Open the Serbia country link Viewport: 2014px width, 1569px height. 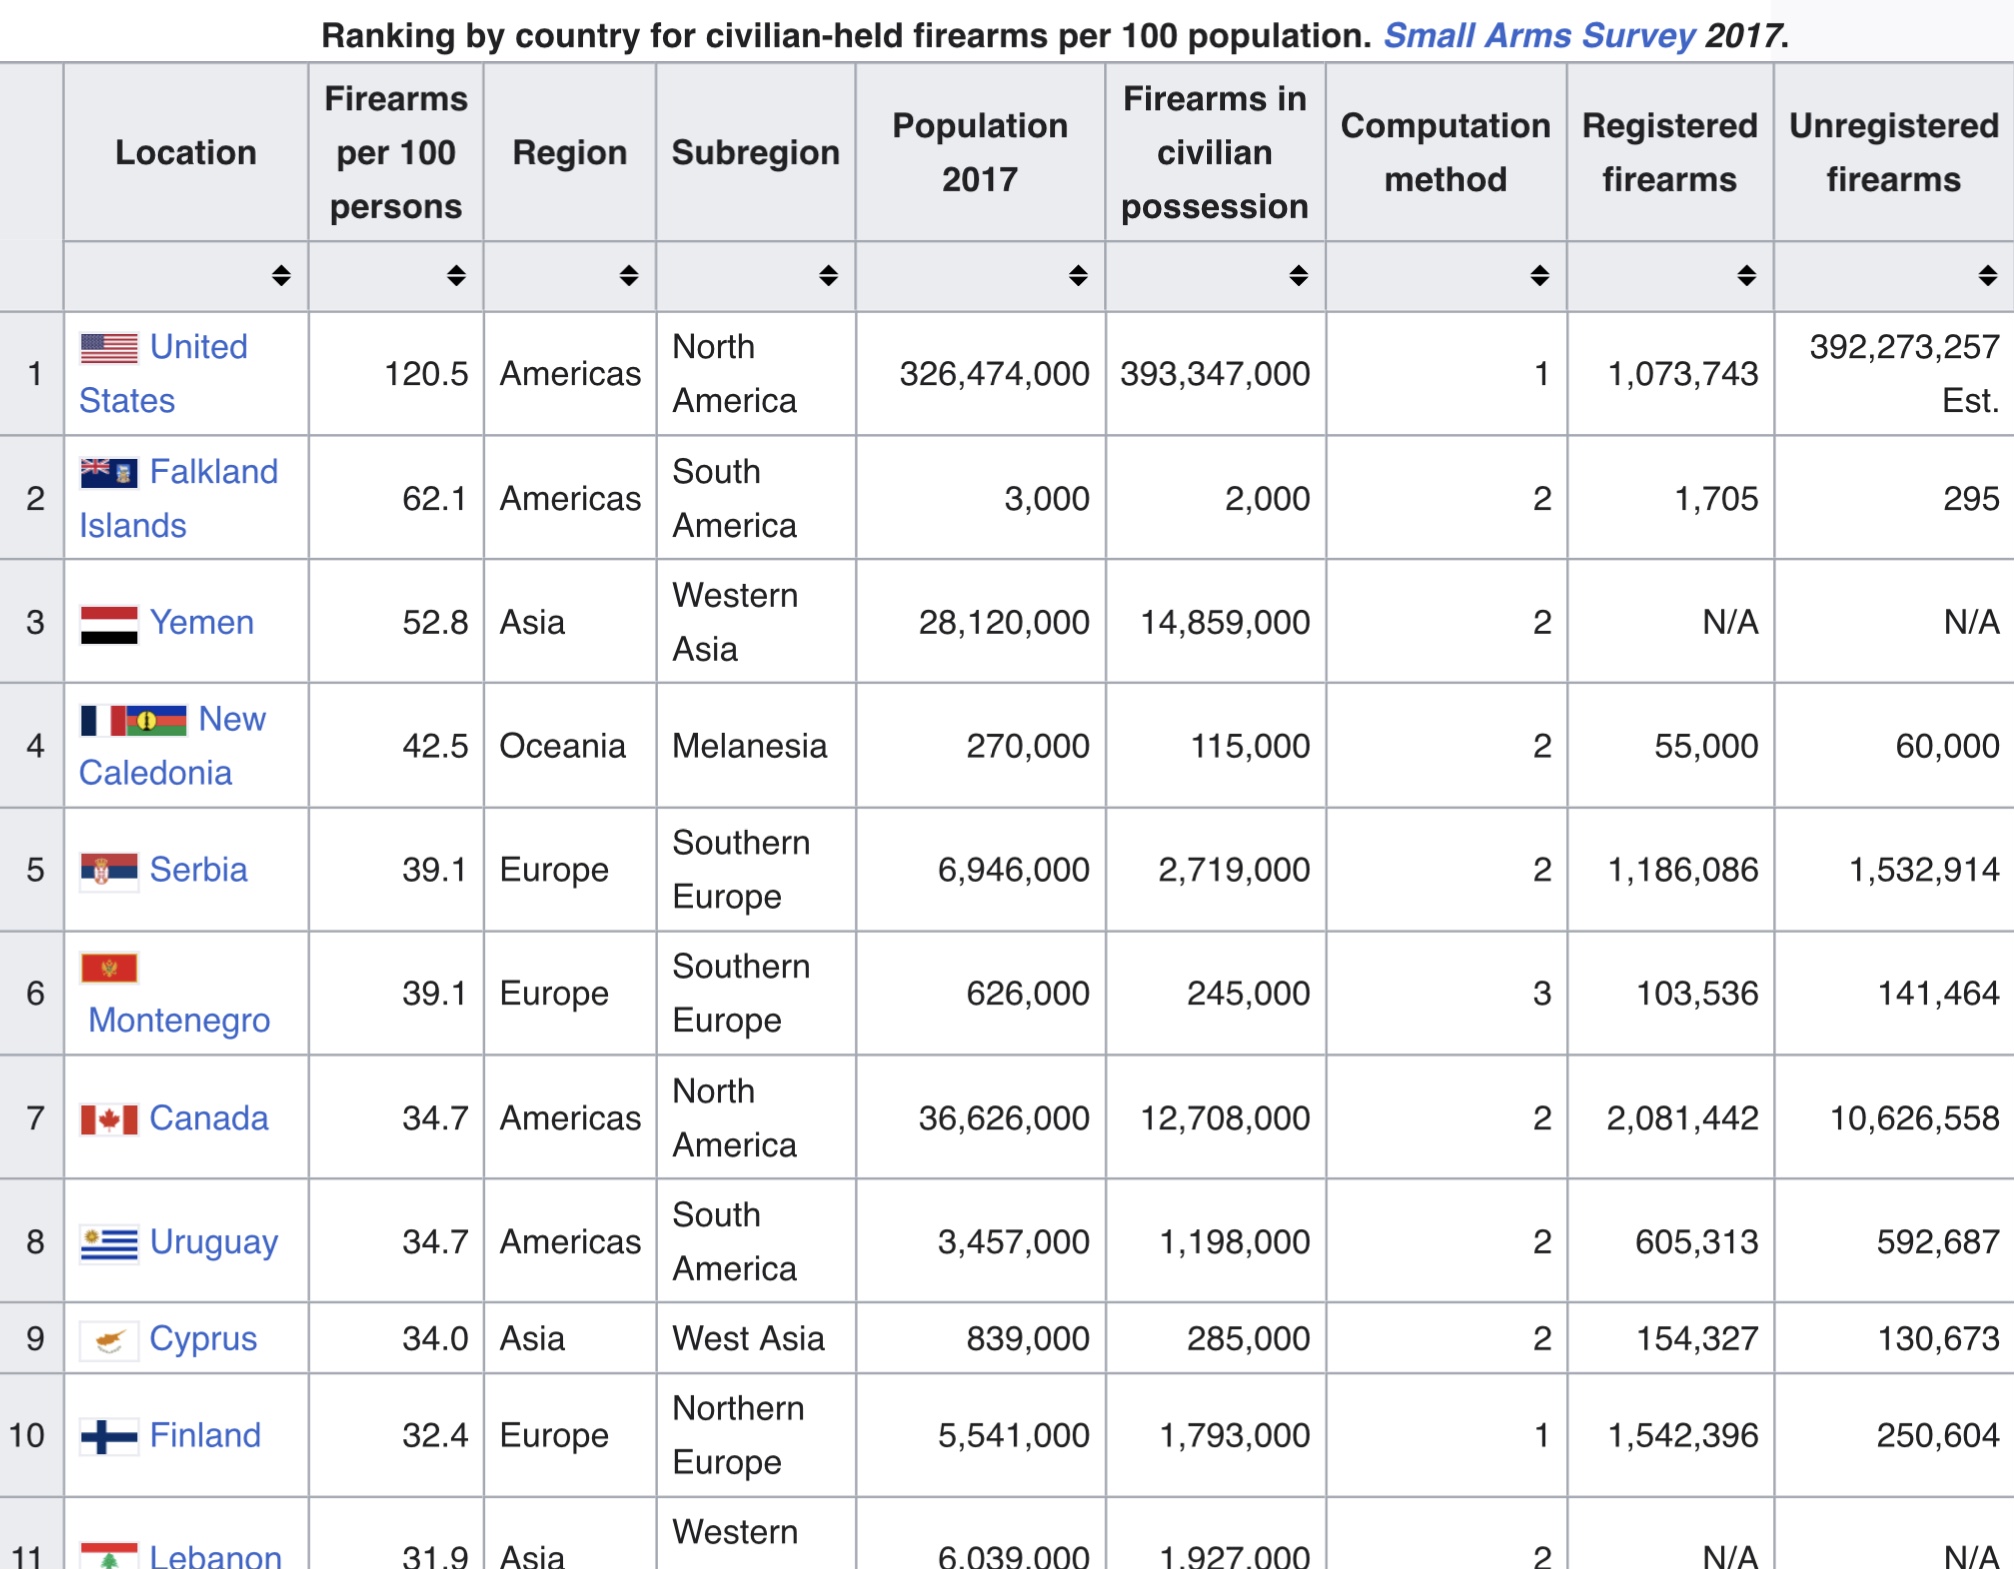(198, 870)
